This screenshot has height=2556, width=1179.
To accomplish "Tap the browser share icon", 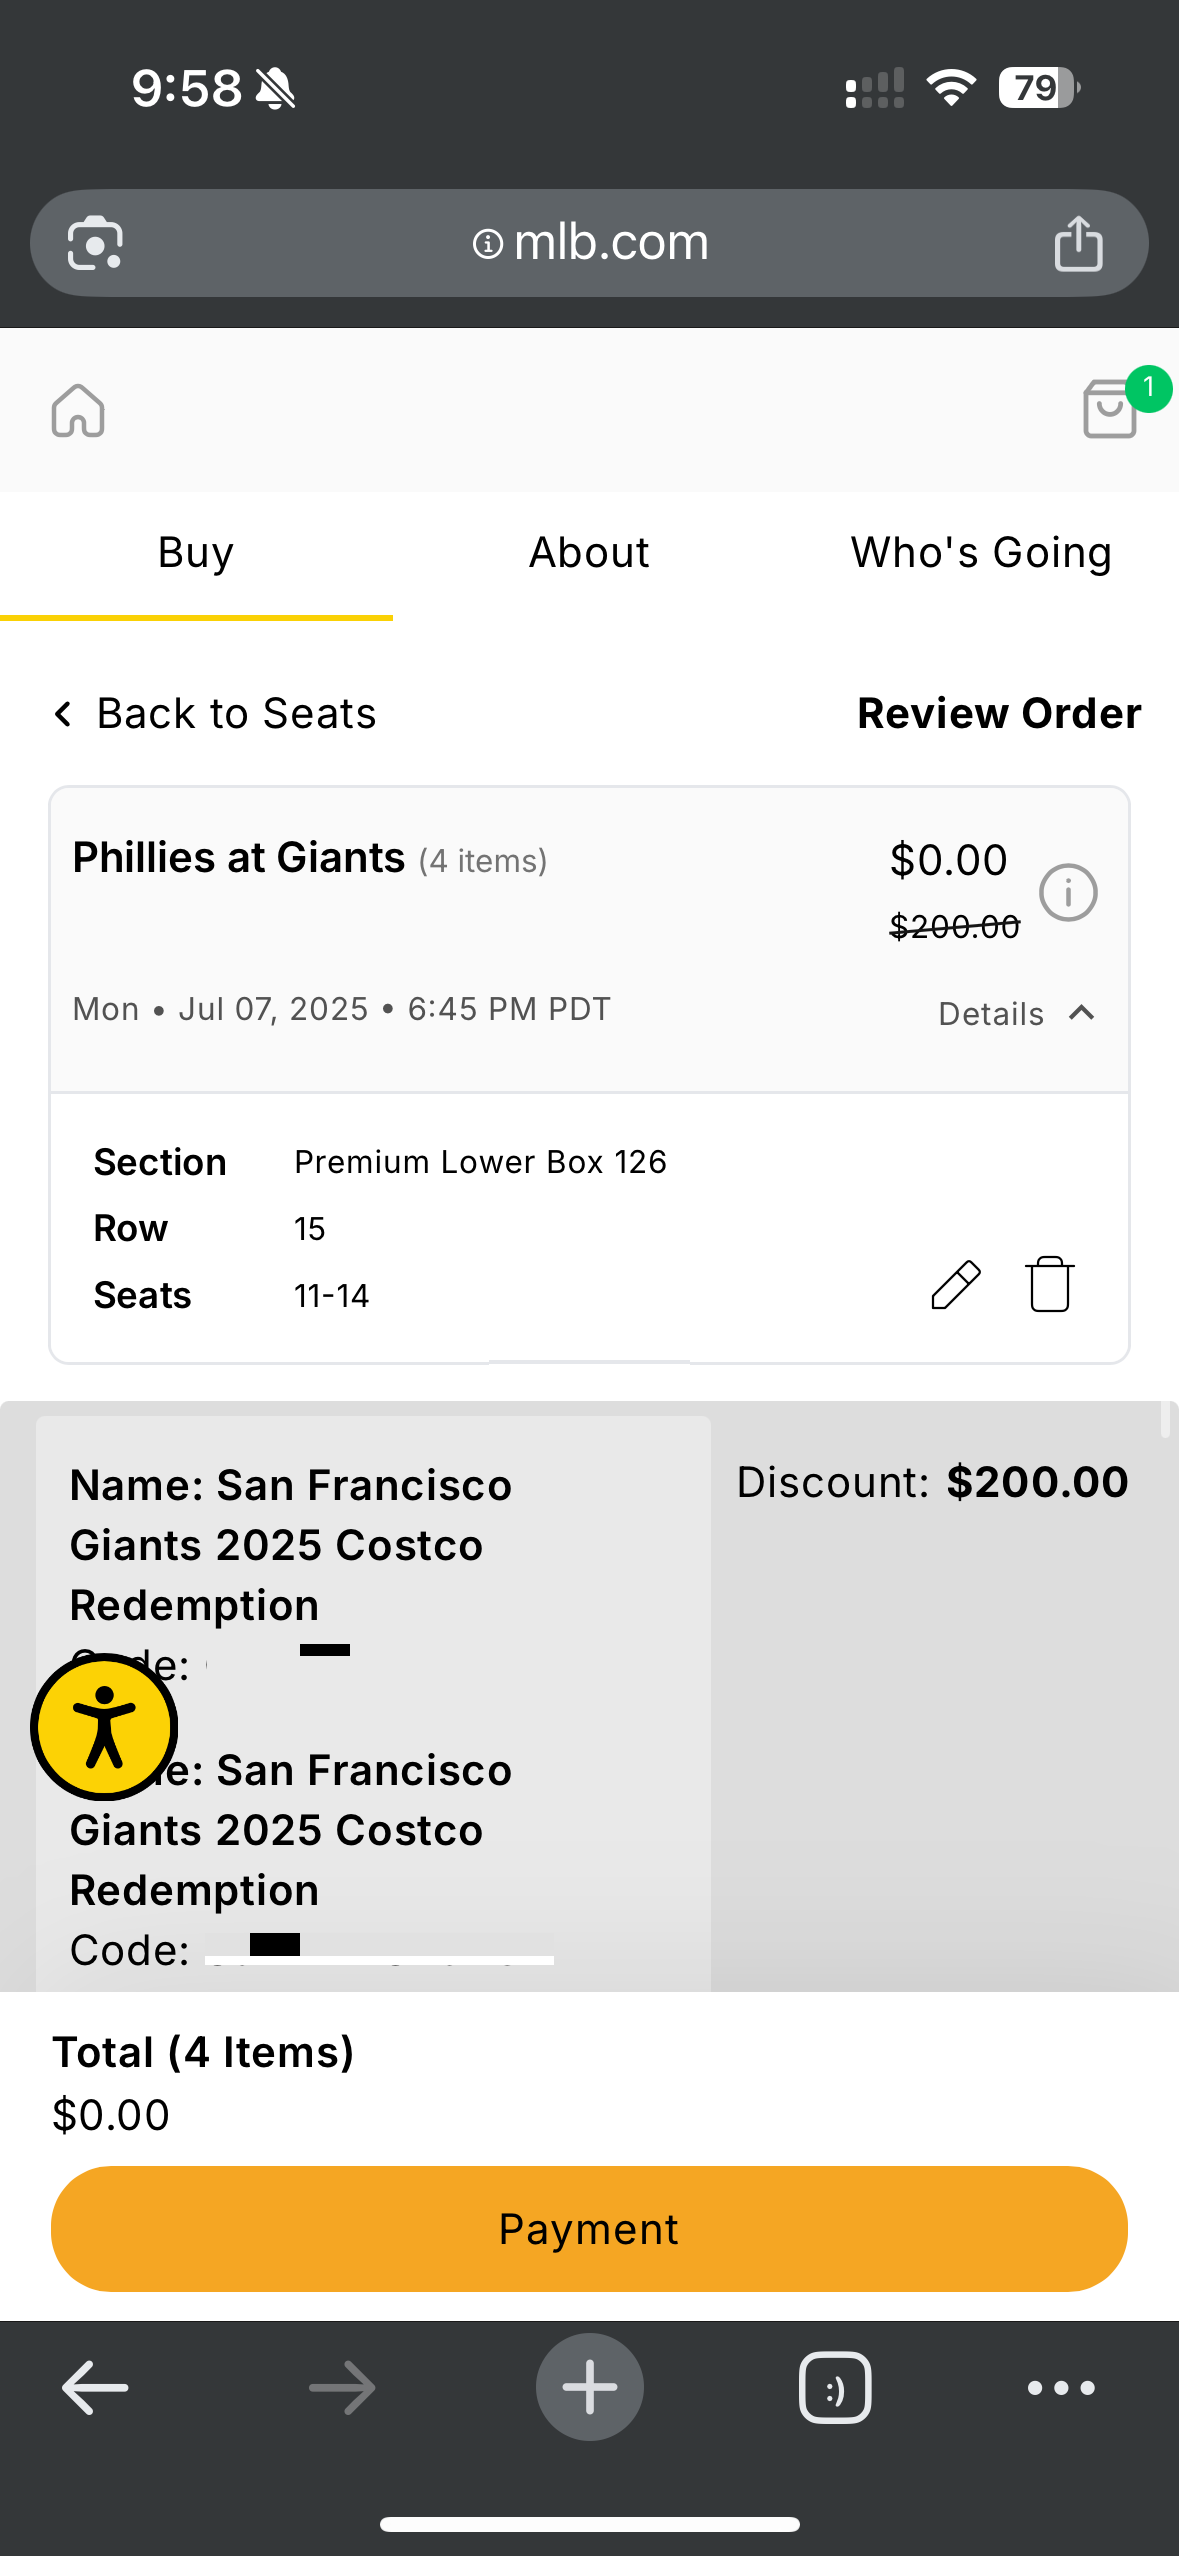I will click(1078, 244).
